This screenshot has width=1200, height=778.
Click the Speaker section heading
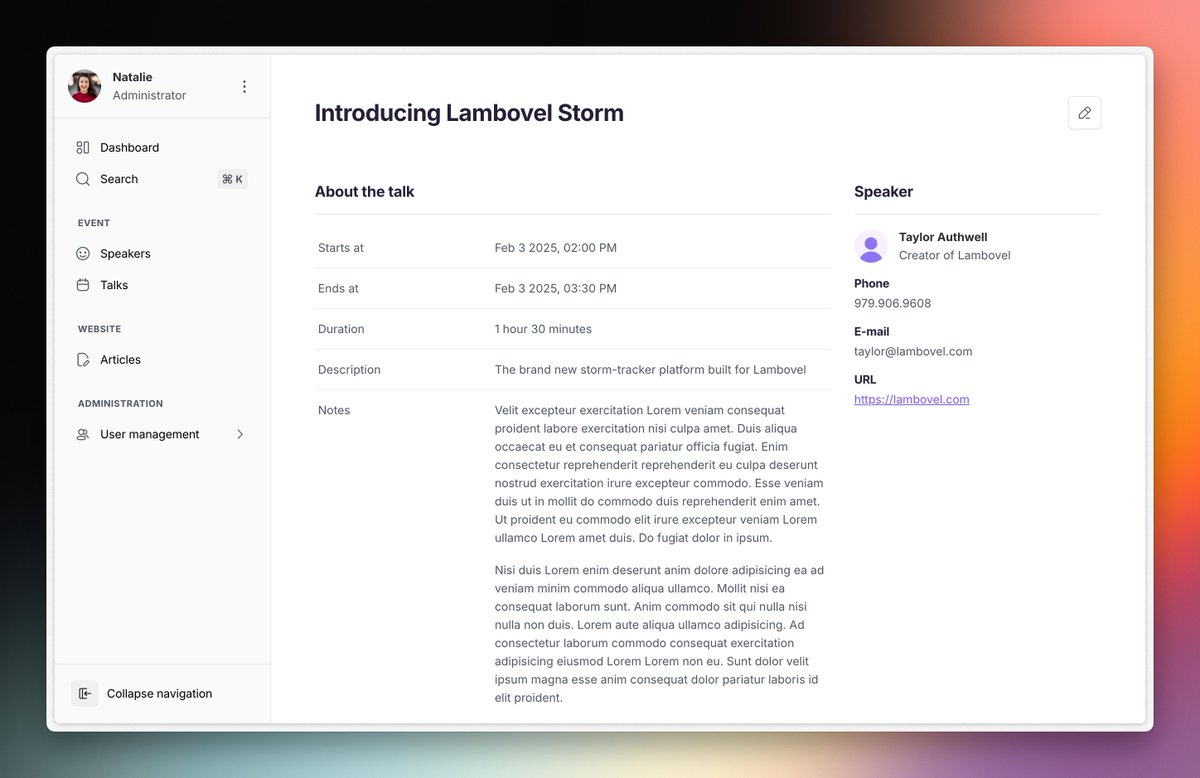pyautogui.click(x=883, y=192)
